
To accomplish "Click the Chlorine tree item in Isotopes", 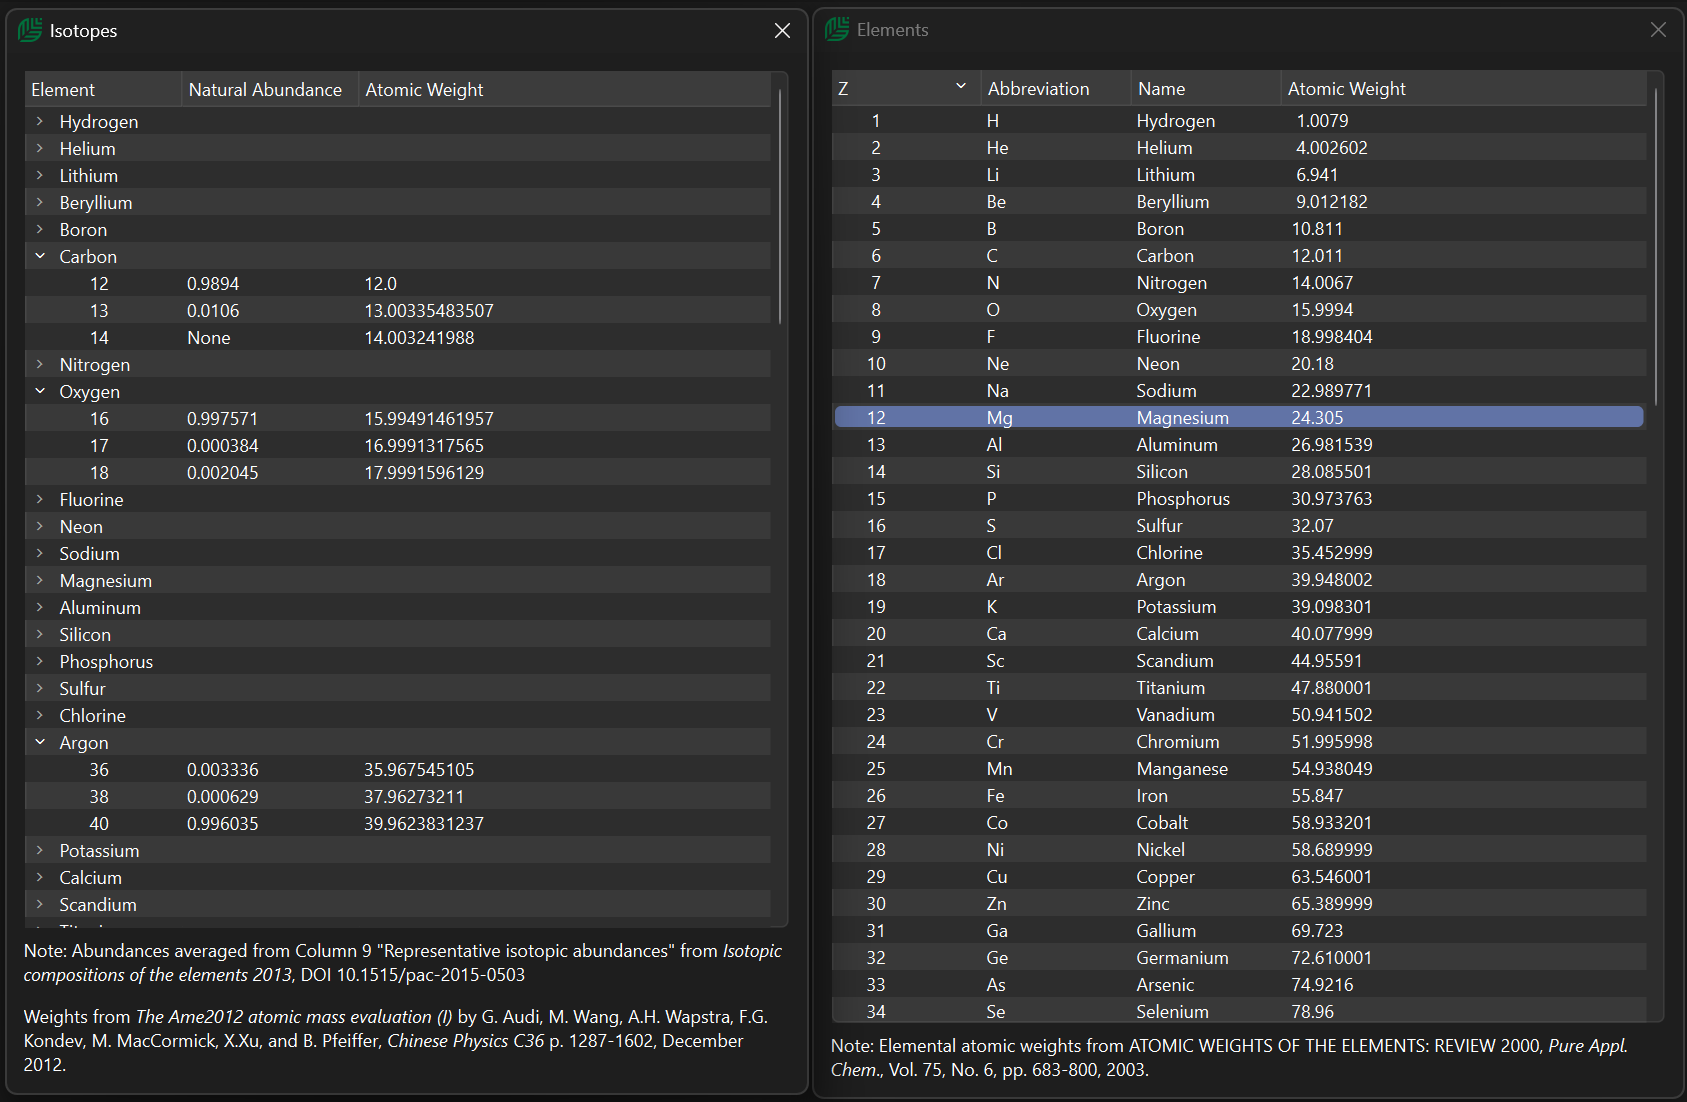I will [398, 715].
